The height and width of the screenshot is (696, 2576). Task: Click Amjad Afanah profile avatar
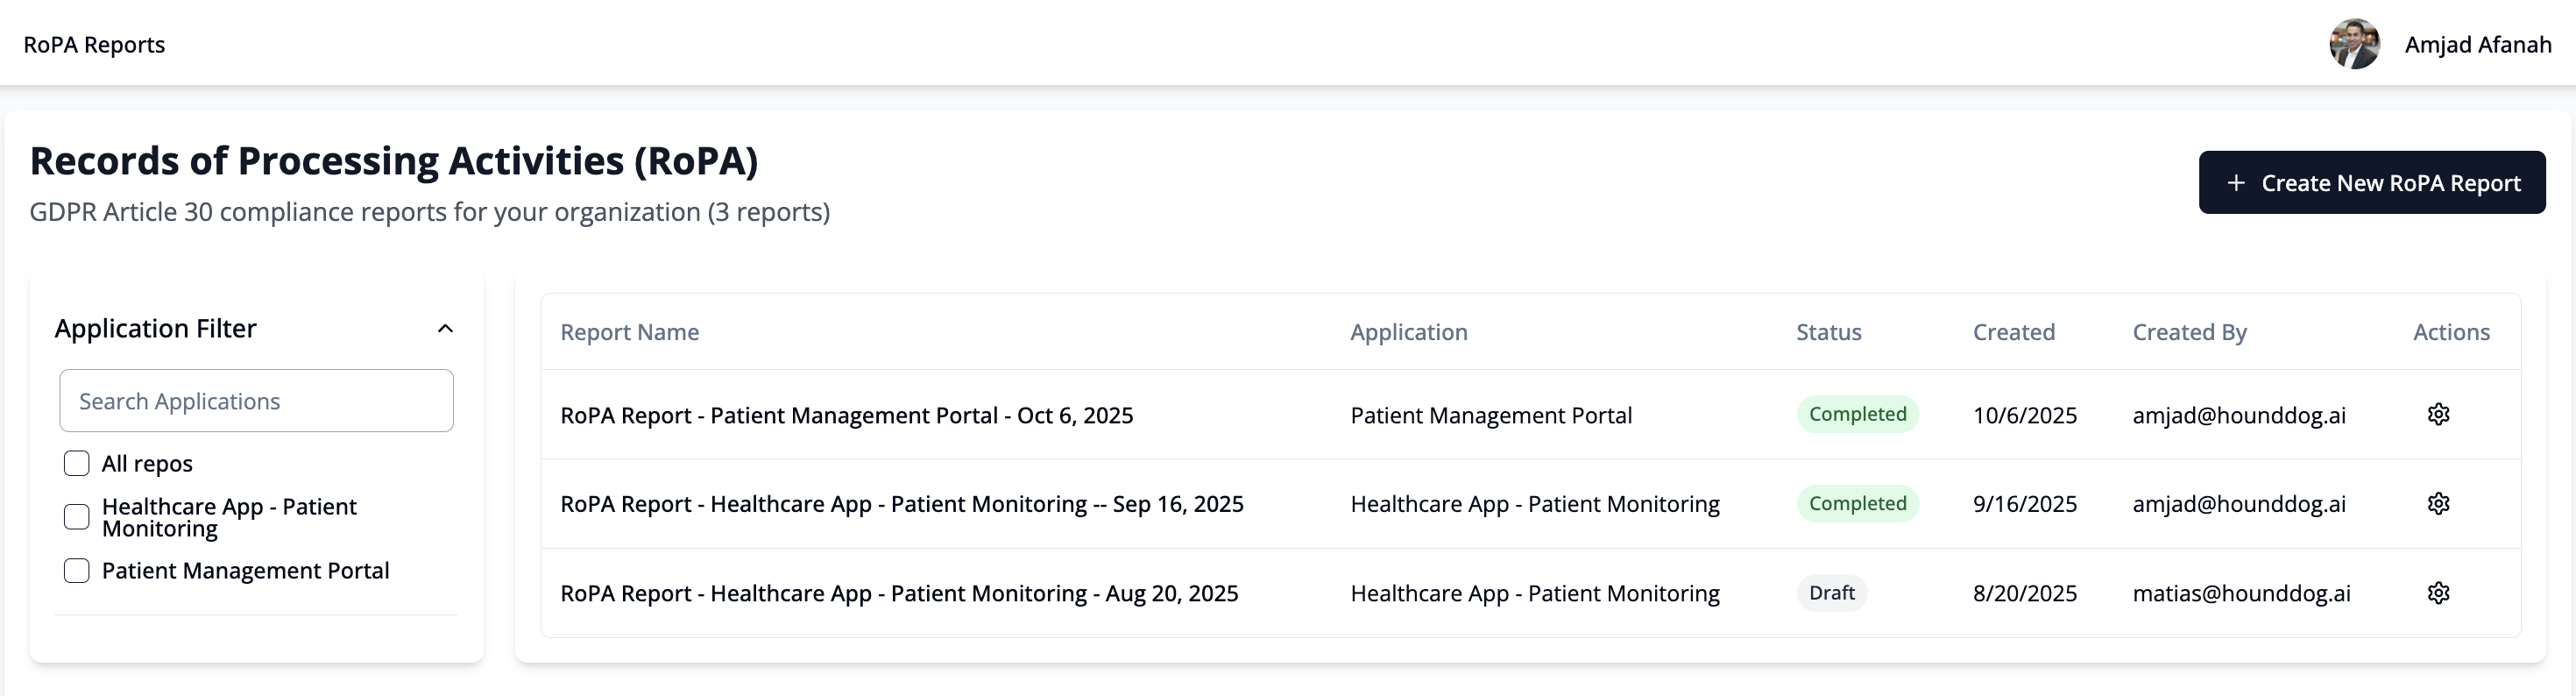(x=2354, y=44)
